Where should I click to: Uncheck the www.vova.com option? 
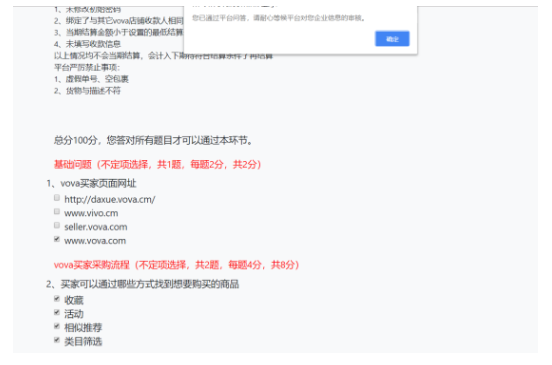point(57,239)
